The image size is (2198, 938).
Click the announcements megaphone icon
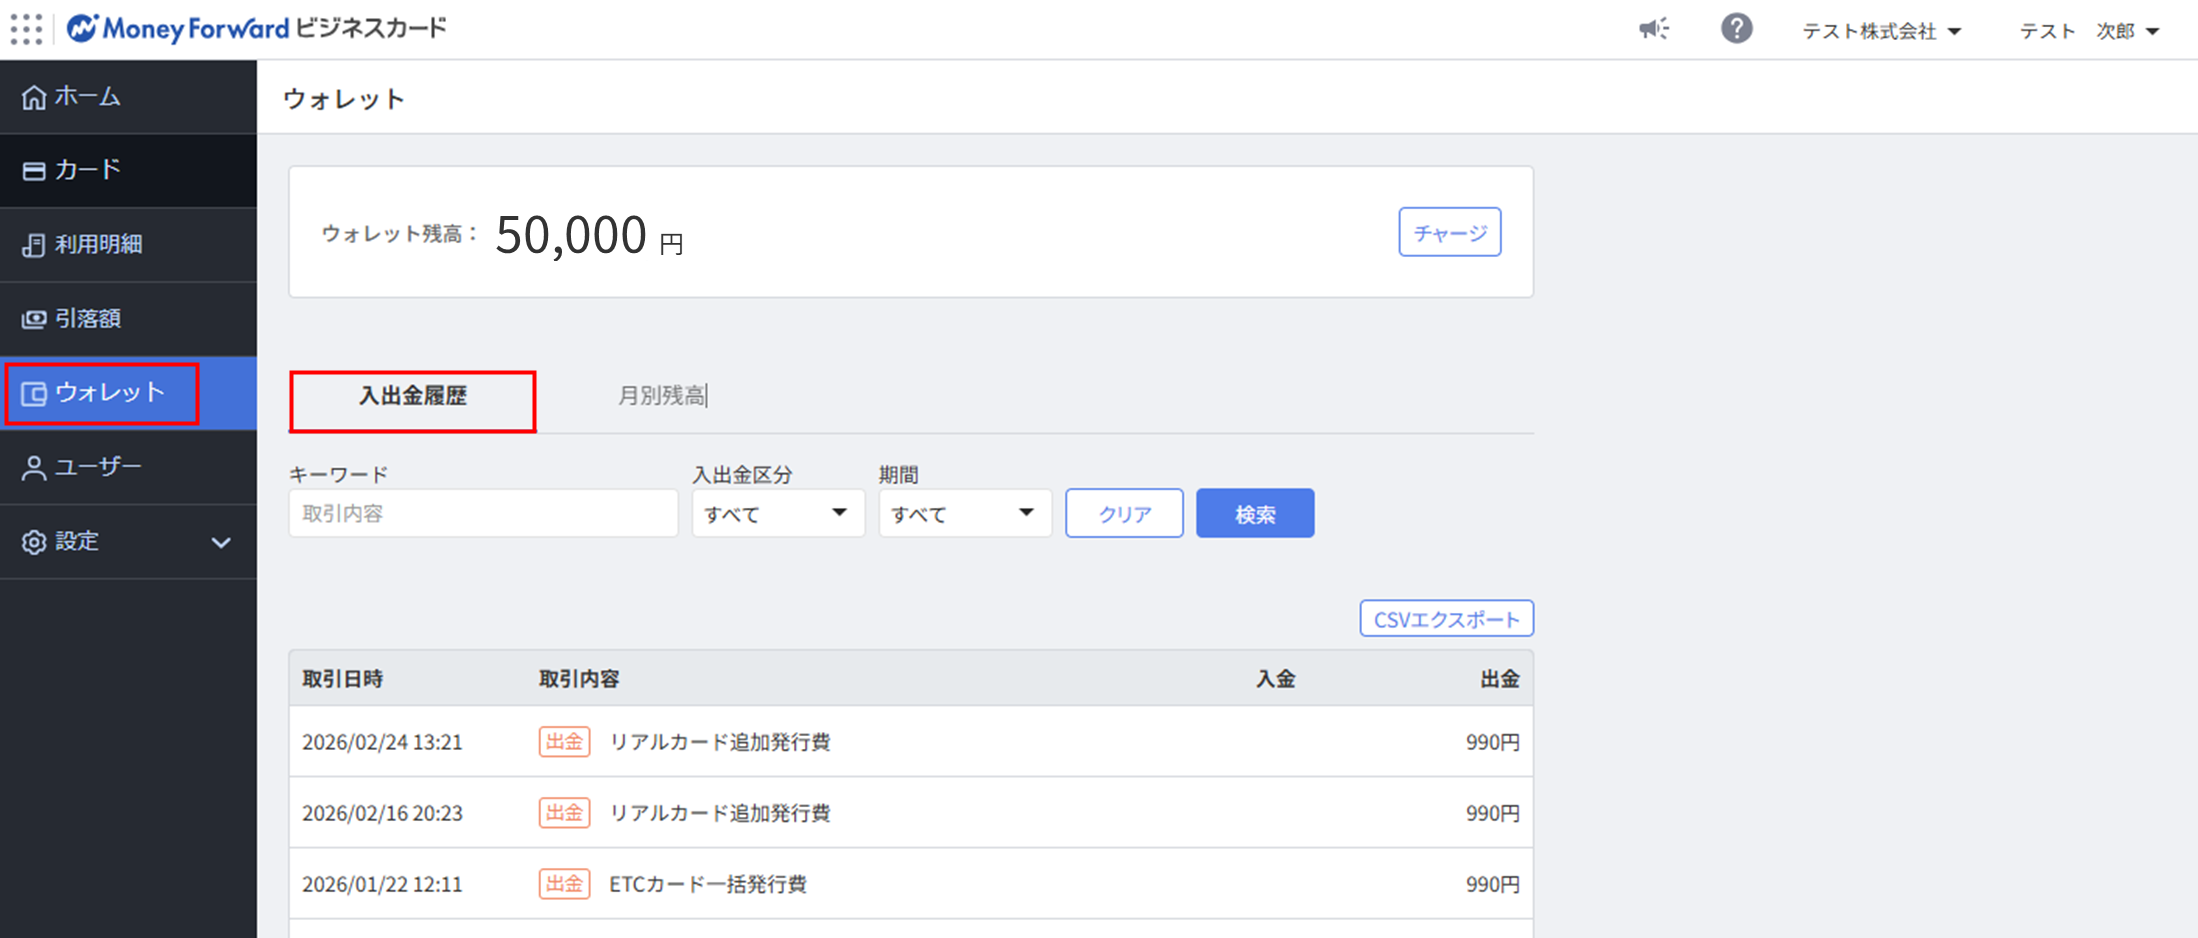coord(1654,29)
